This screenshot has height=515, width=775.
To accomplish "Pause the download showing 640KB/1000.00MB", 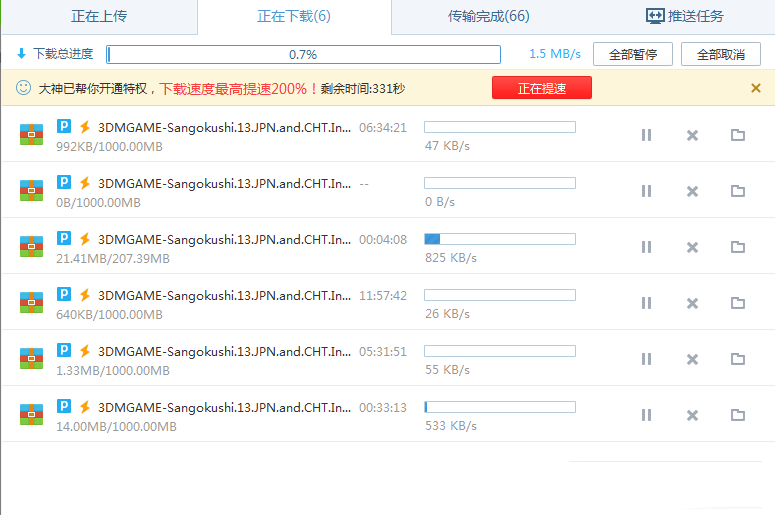I will click(x=646, y=302).
